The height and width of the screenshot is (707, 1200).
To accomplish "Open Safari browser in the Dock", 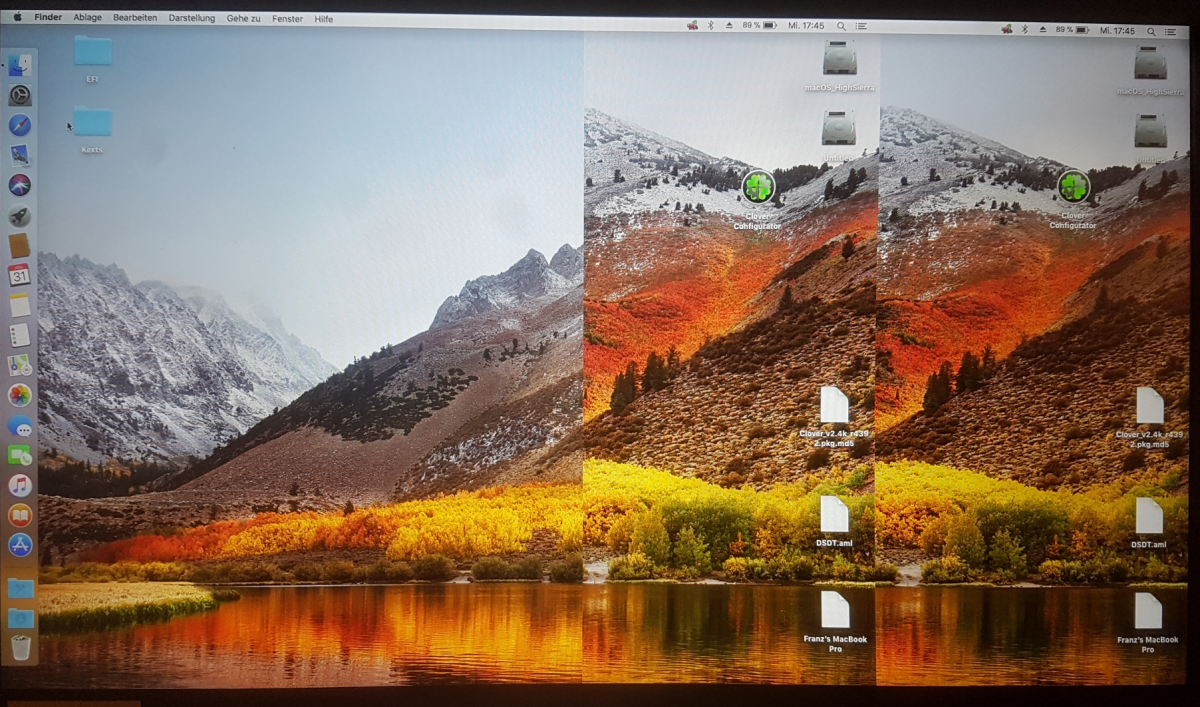I will tap(20, 125).
